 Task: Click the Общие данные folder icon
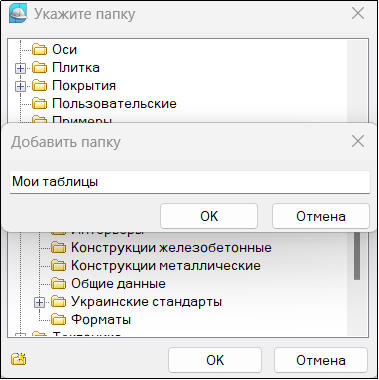(59, 284)
